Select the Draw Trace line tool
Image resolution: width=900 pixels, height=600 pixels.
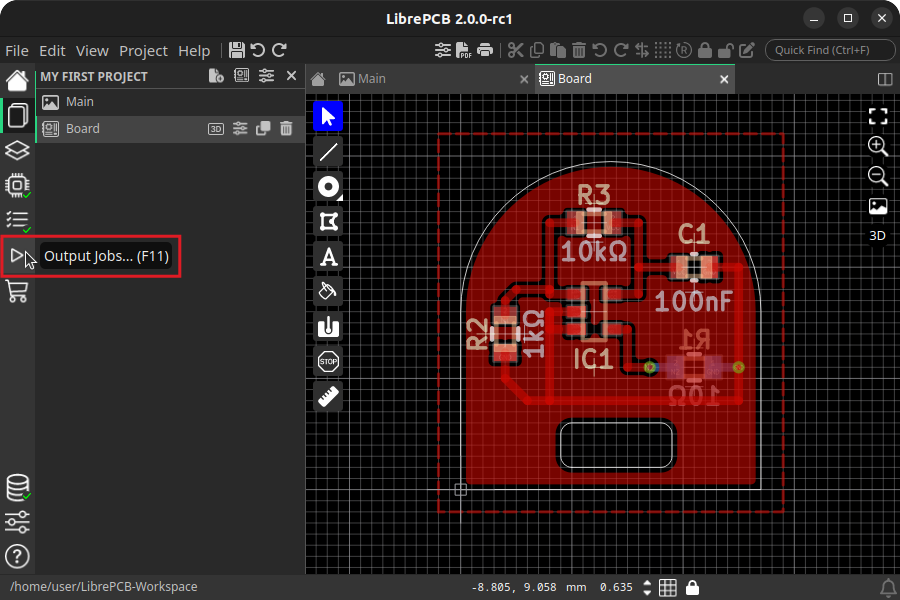click(x=328, y=152)
